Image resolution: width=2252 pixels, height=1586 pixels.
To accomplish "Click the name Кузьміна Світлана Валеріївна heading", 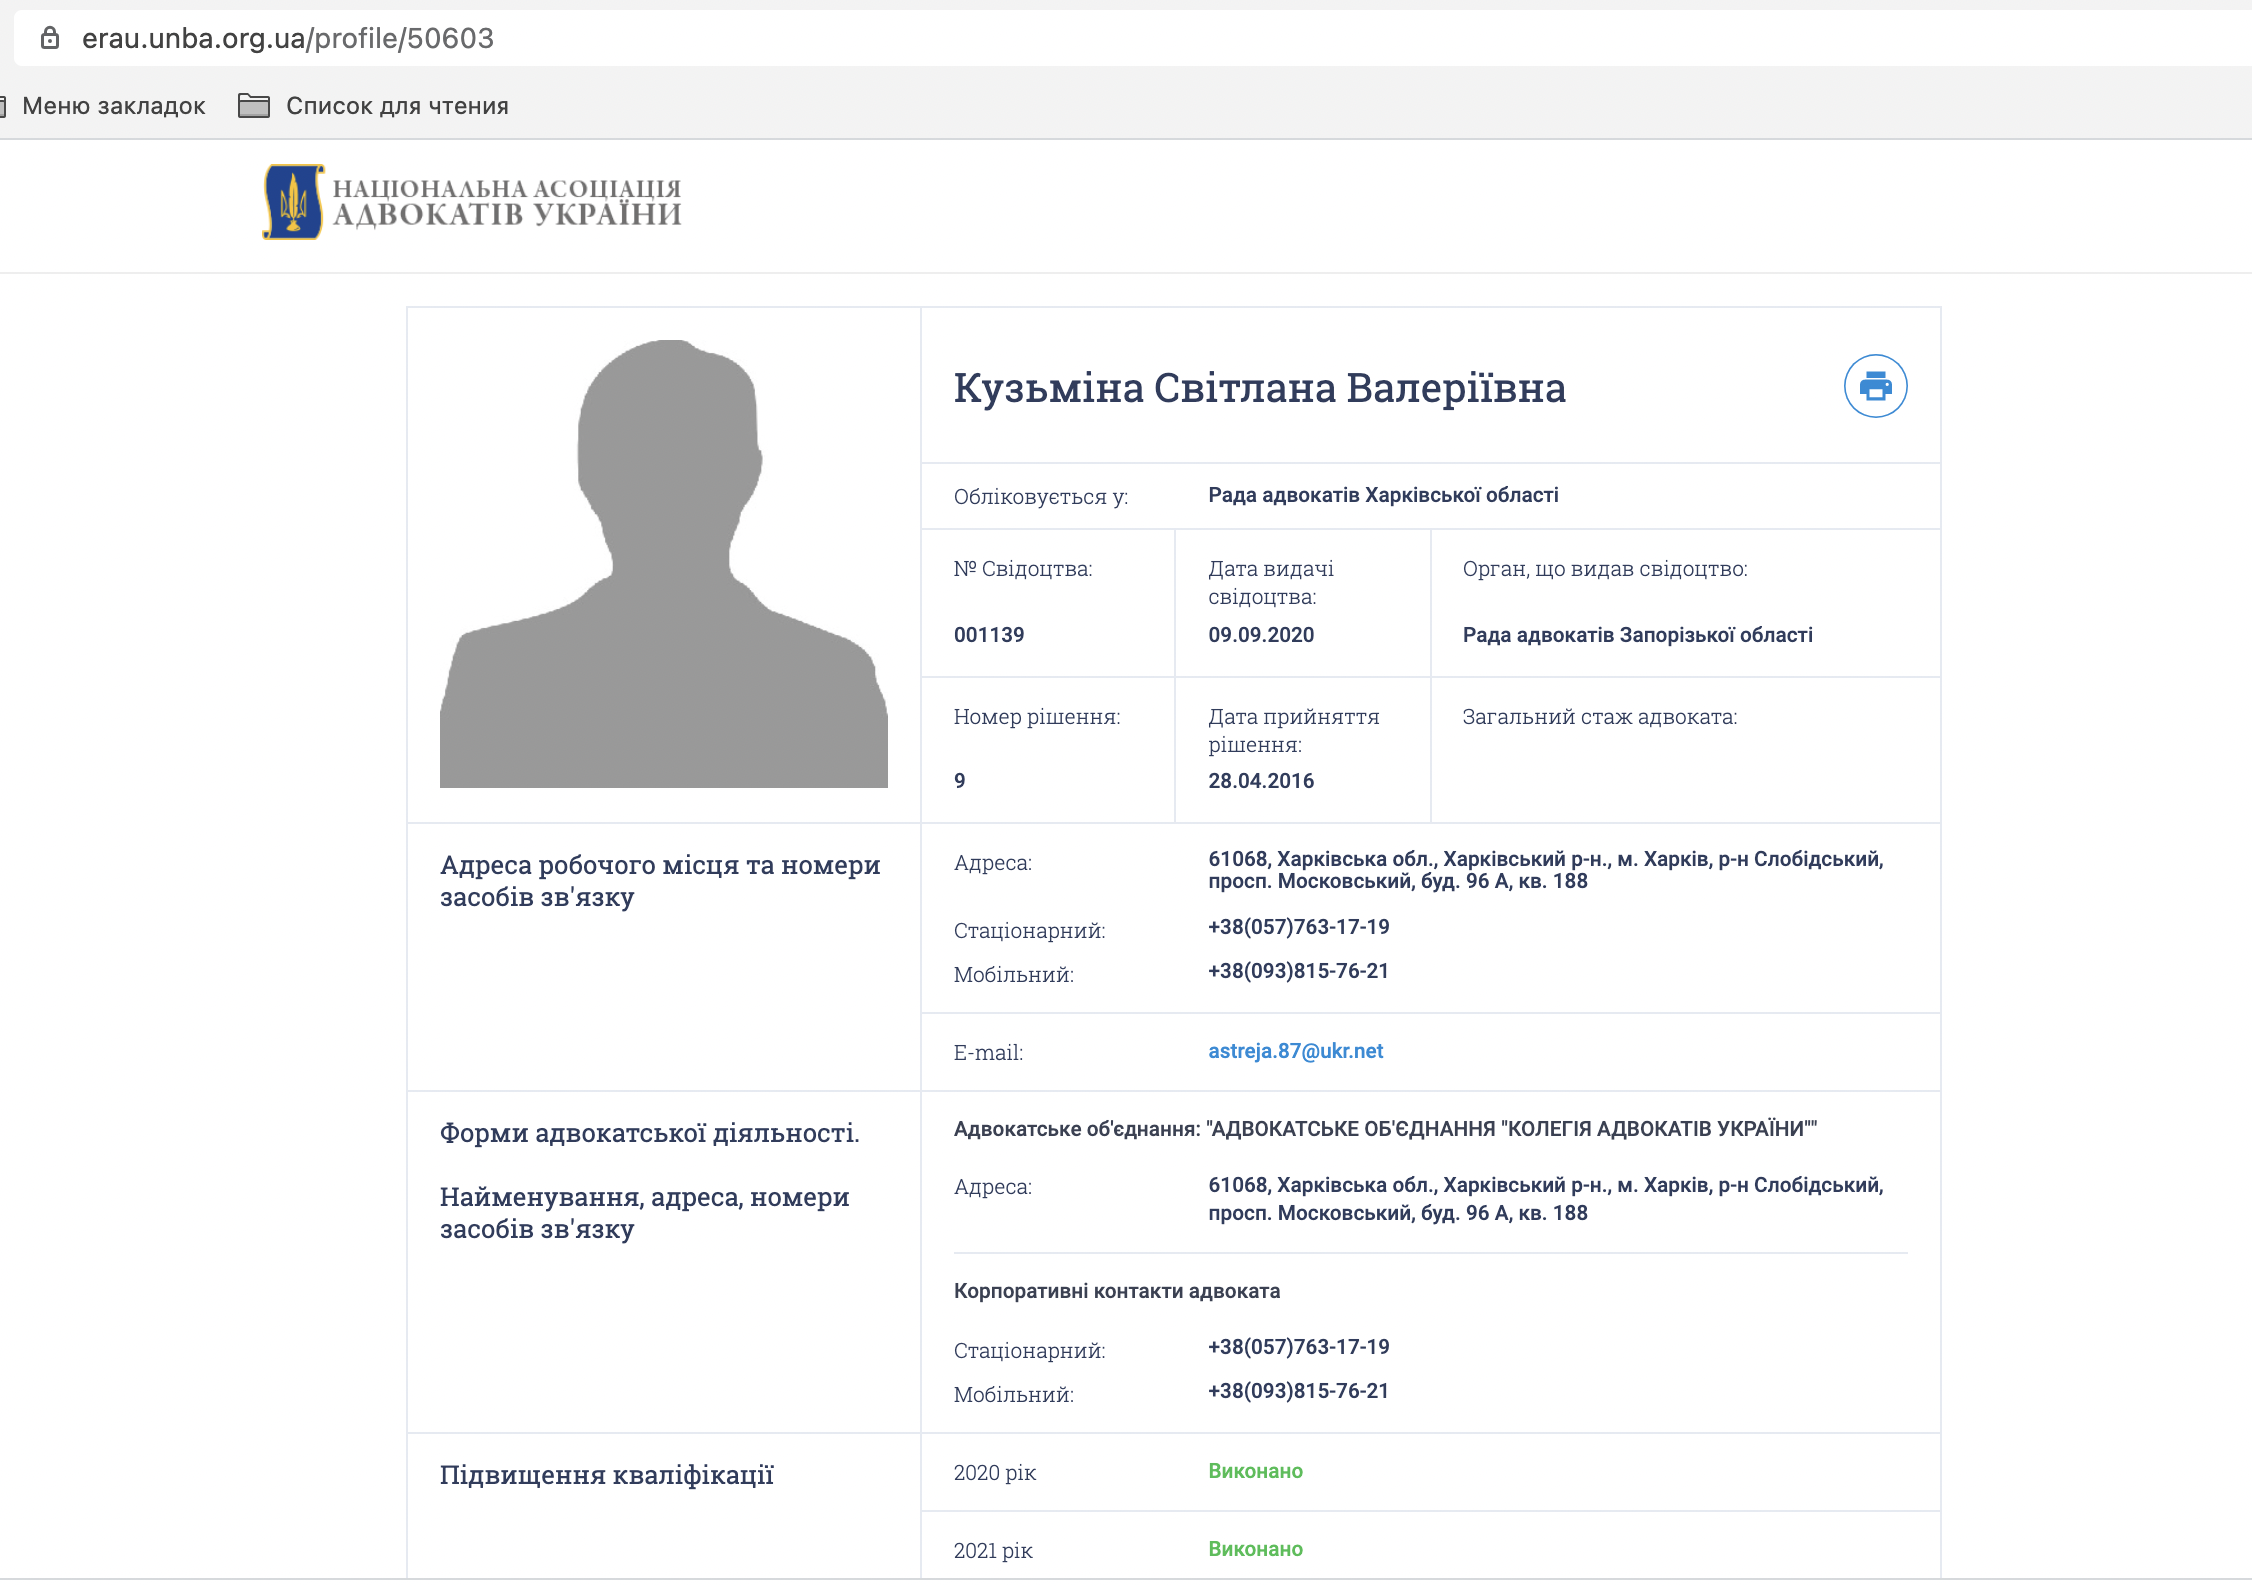I will click(1259, 388).
